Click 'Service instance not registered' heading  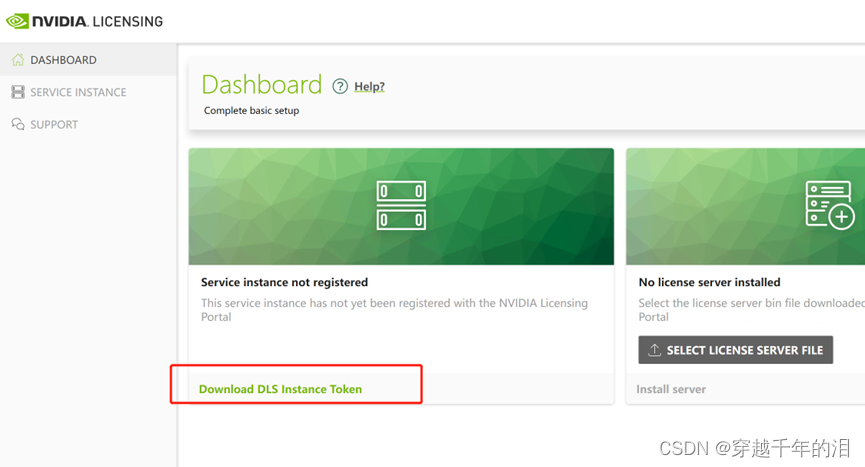284,282
